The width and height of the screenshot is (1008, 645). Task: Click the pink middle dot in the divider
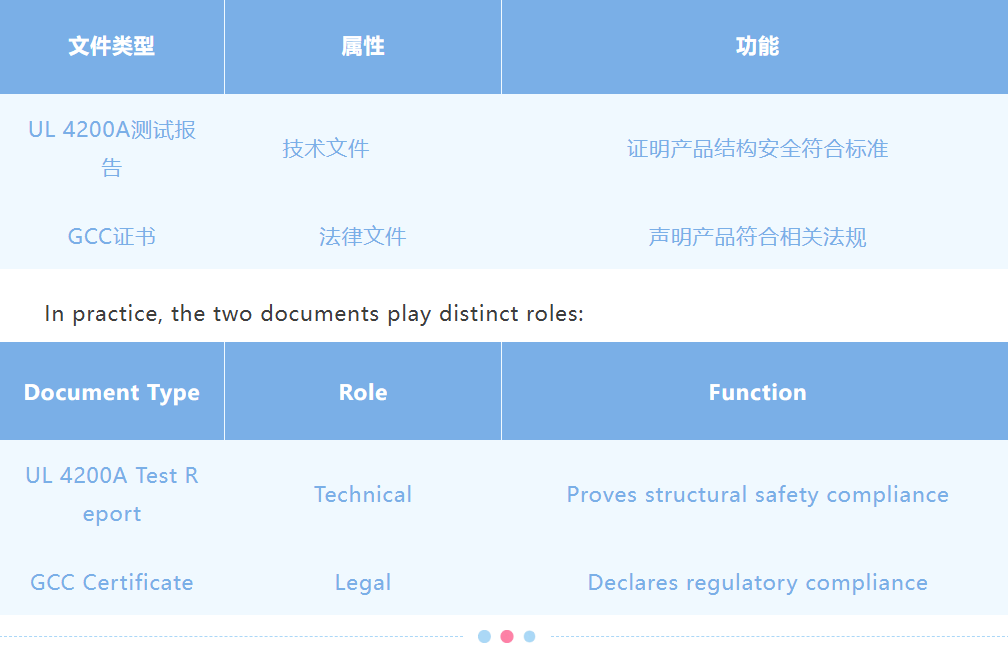[507, 636]
